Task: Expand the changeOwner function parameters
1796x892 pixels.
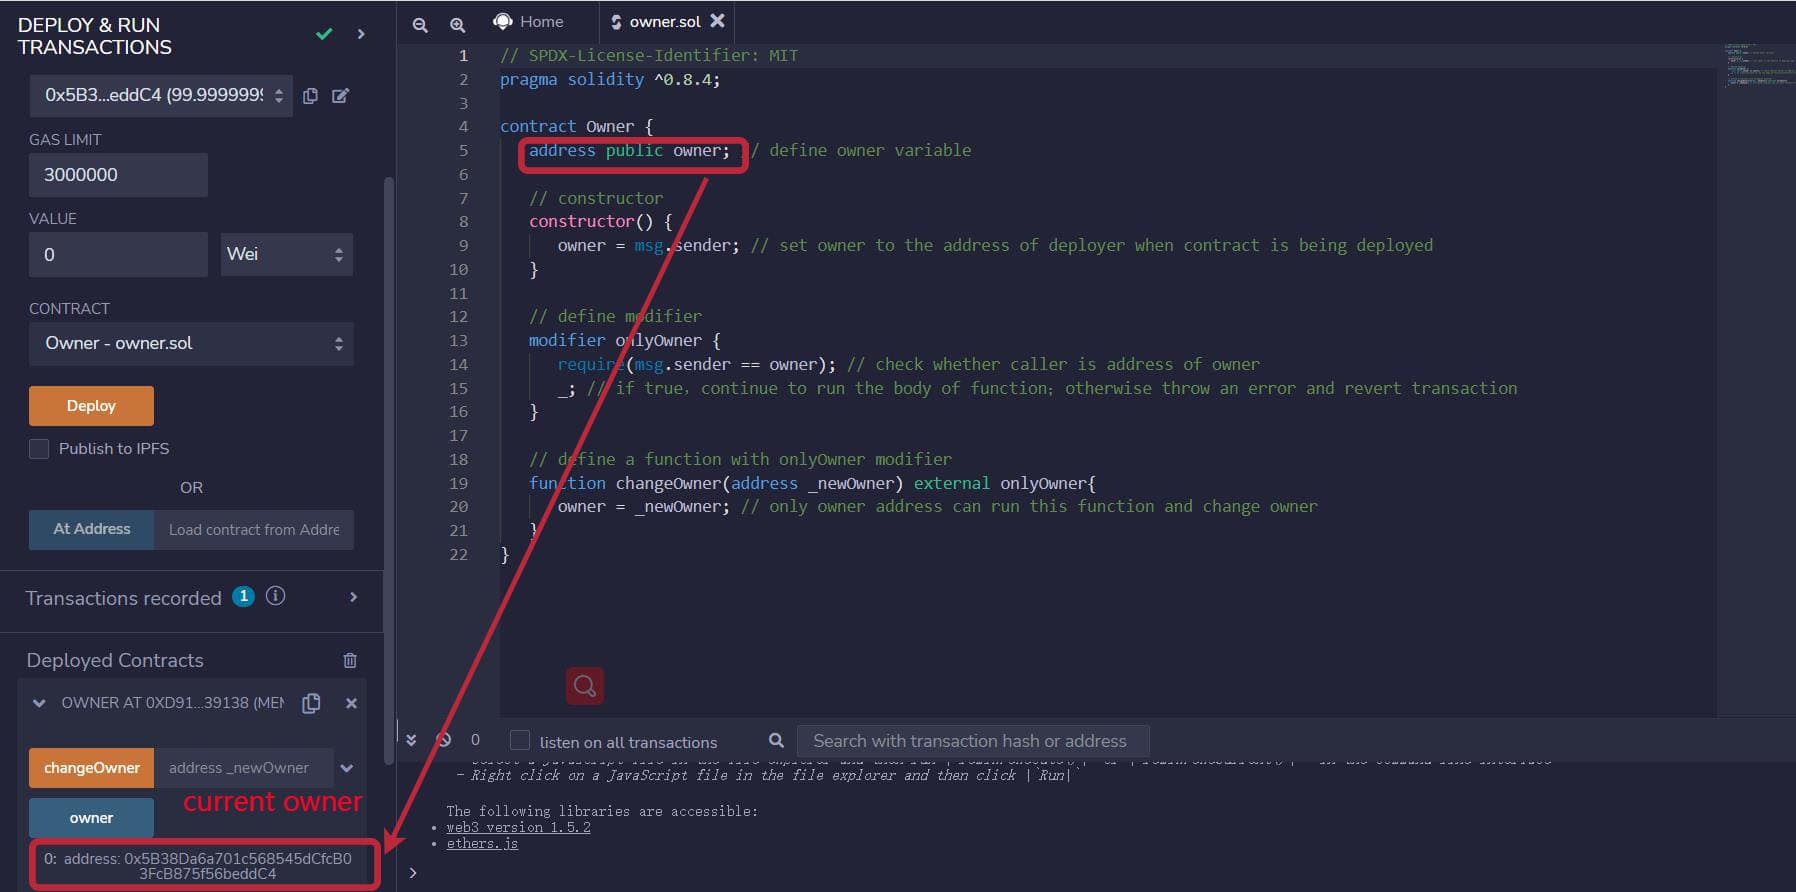Action: 347,768
